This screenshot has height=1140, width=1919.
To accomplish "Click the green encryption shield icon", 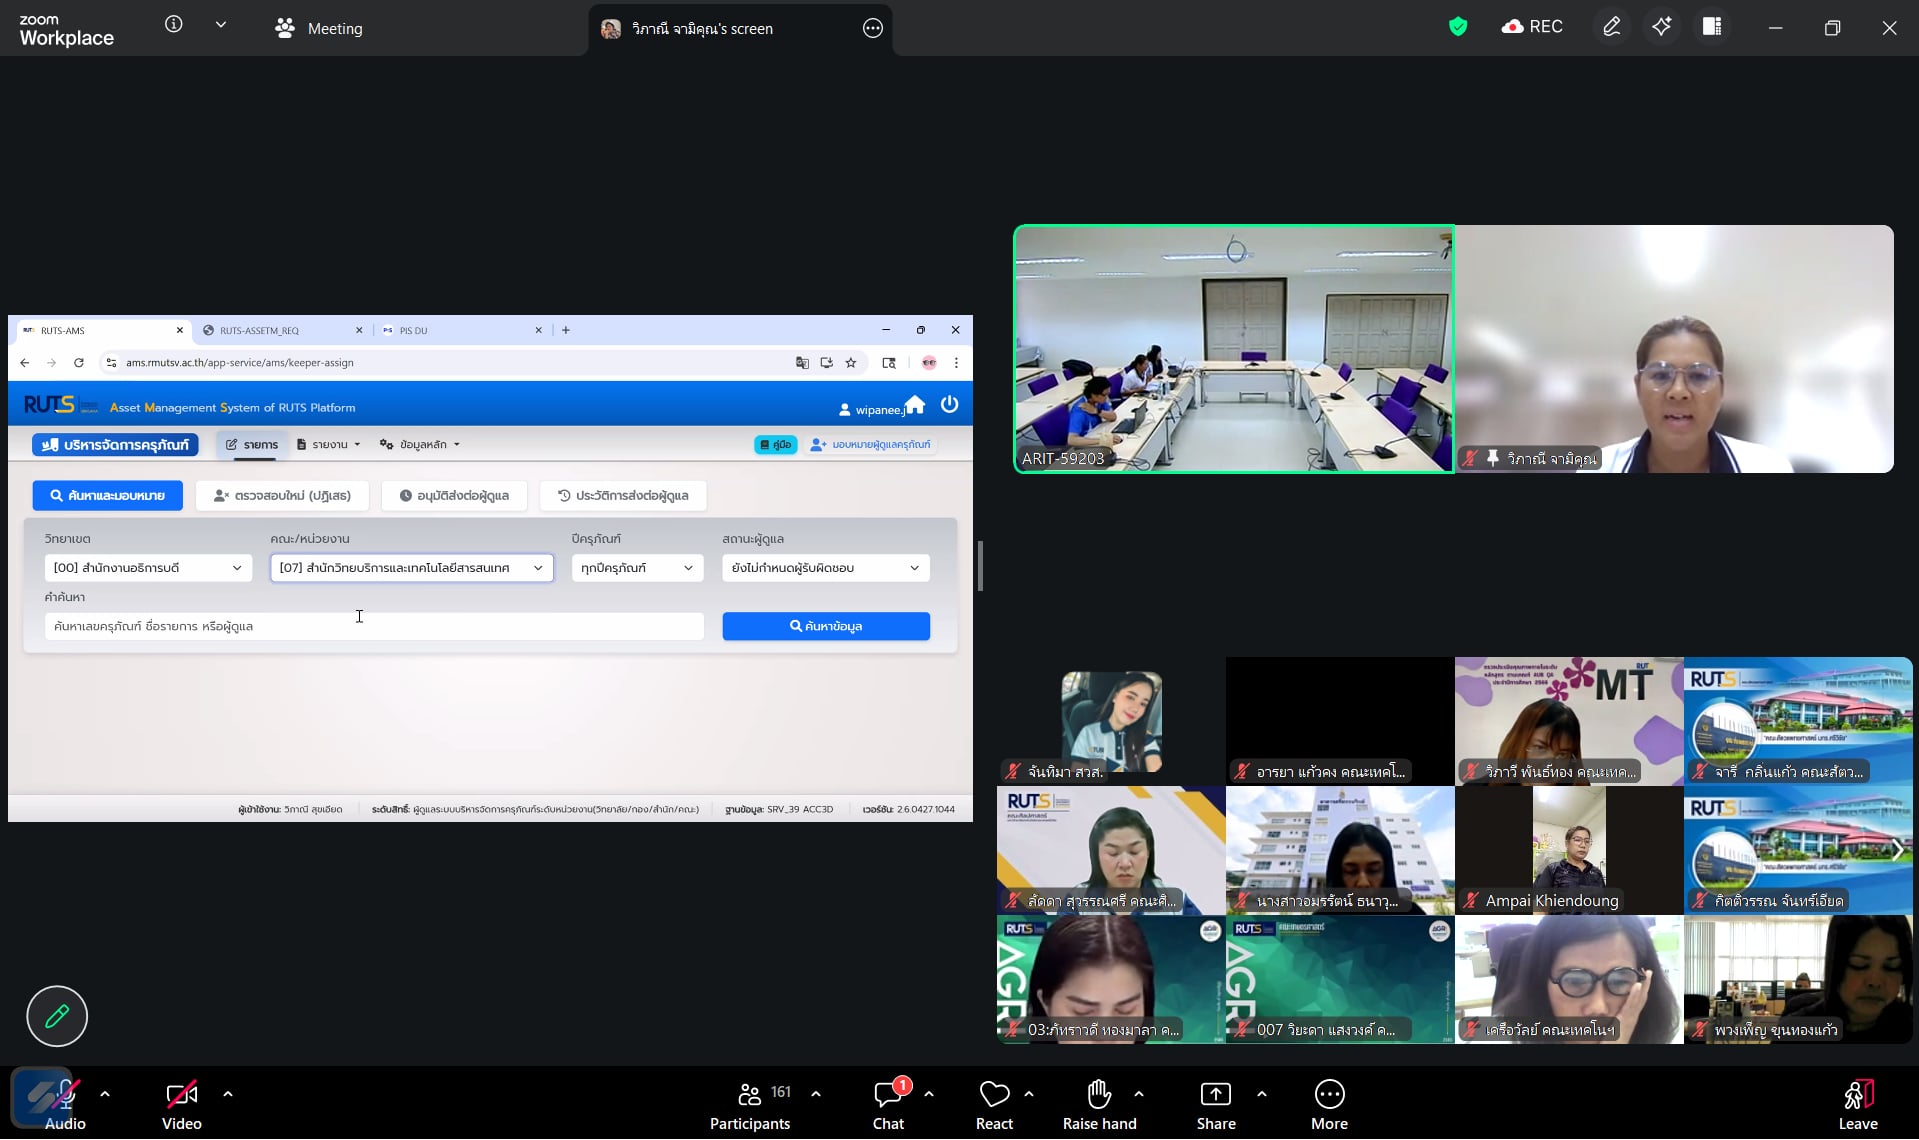I will pos(1458,27).
